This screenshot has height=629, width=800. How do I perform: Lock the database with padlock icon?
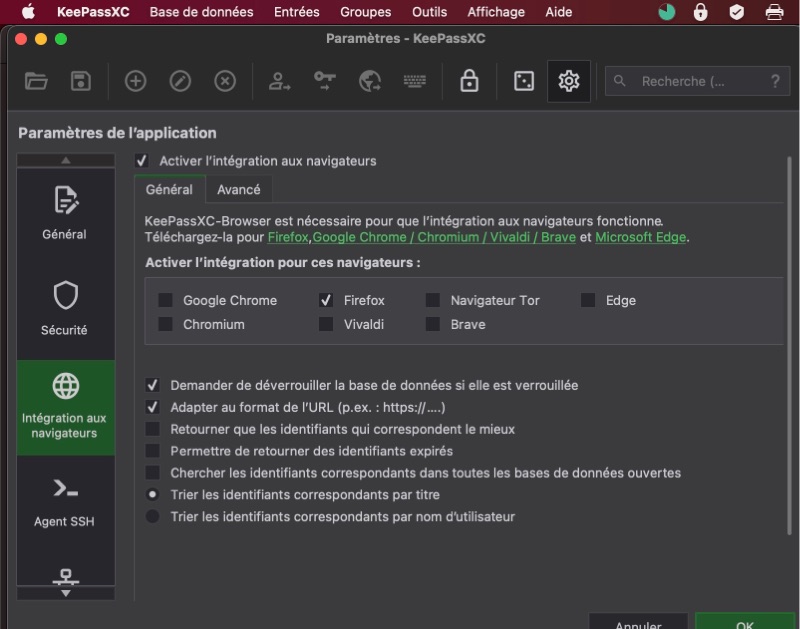(x=469, y=82)
